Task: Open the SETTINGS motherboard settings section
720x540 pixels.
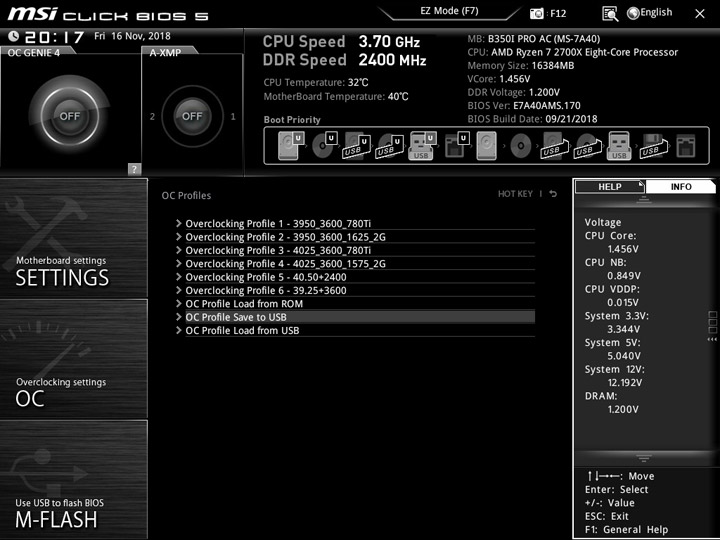Action: click(x=73, y=238)
